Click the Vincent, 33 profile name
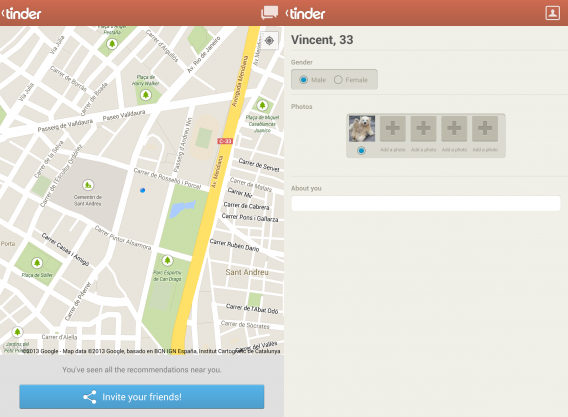The image size is (568, 417). click(322, 39)
